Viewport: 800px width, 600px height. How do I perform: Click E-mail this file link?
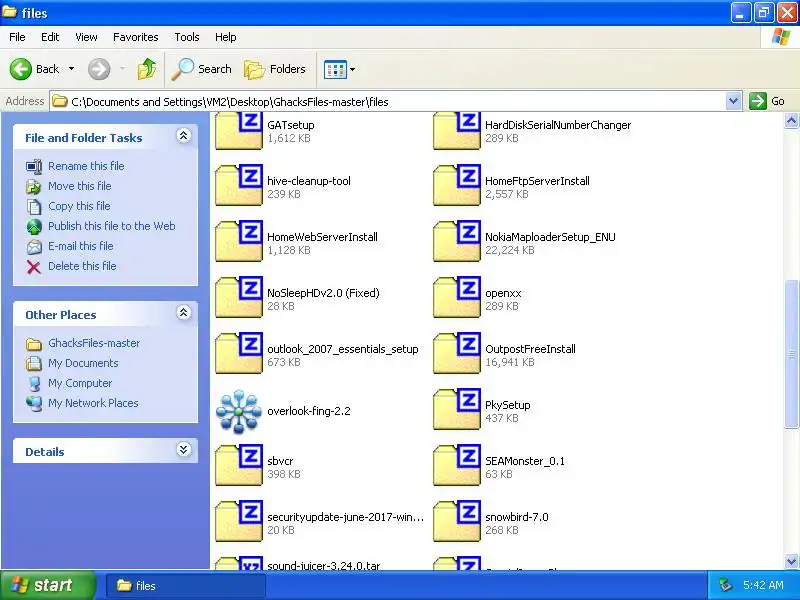[81, 246]
